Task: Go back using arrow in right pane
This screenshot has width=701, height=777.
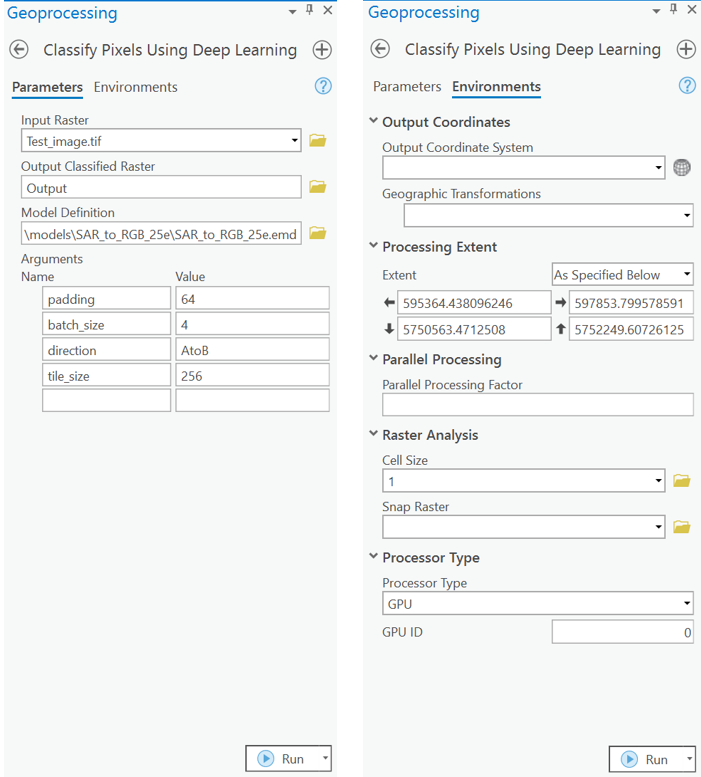Action: [x=379, y=49]
